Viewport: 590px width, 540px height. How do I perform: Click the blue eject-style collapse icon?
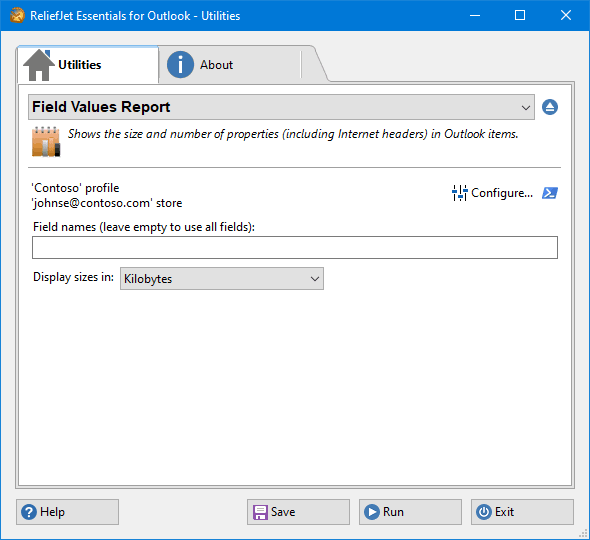point(550,107)
